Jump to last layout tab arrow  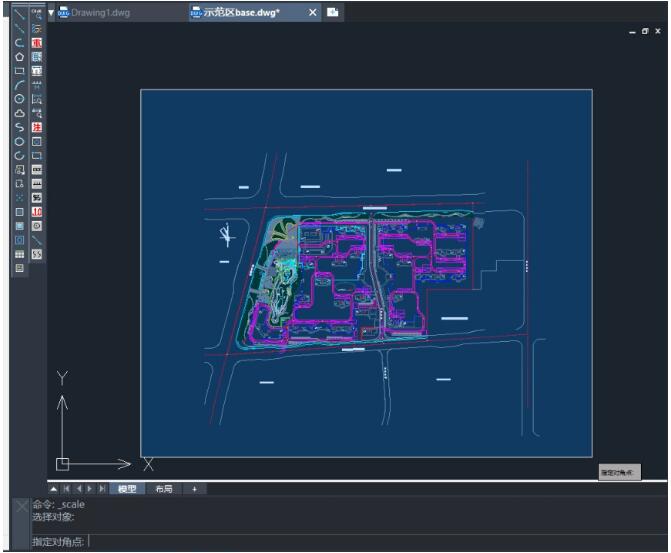coord(102,489)
